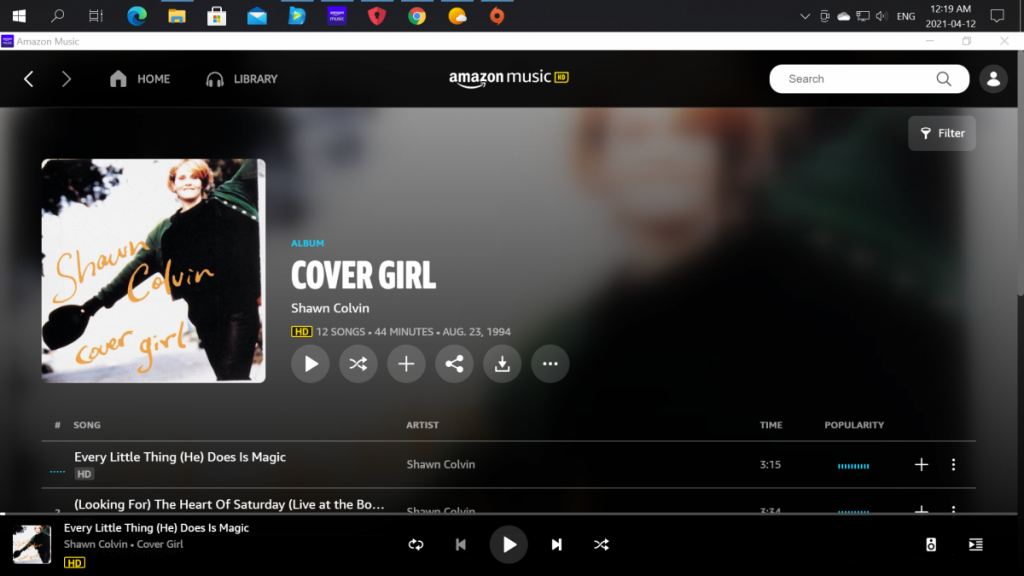Open the Library section
This screenshot has height=576, width=1024.
coord(242,79)
